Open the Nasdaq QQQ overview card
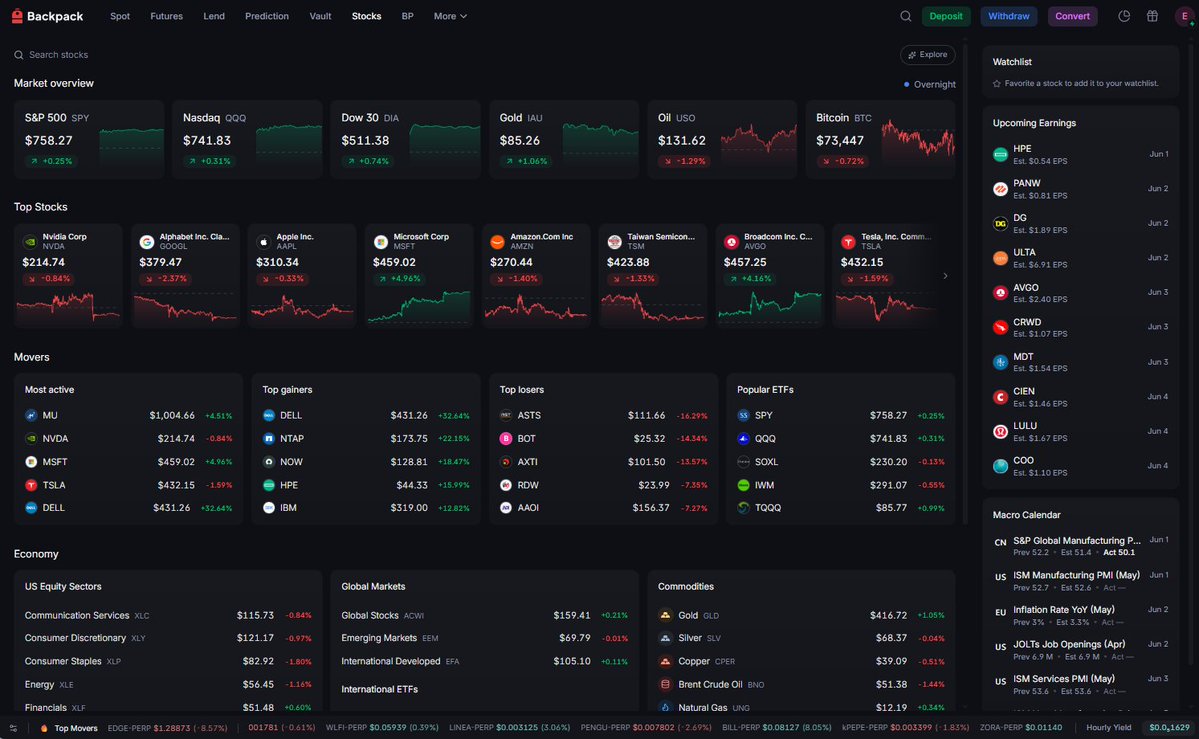 click(248, 139)
